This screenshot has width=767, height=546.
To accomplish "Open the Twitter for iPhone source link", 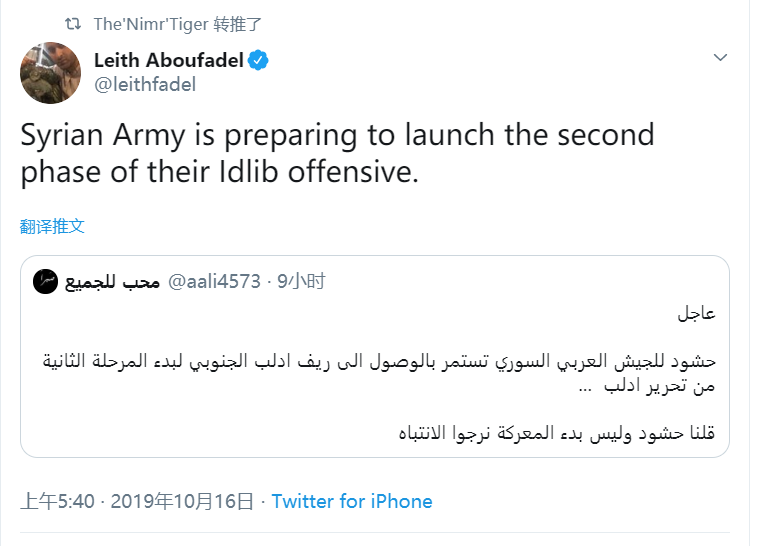I will (352, 501).
